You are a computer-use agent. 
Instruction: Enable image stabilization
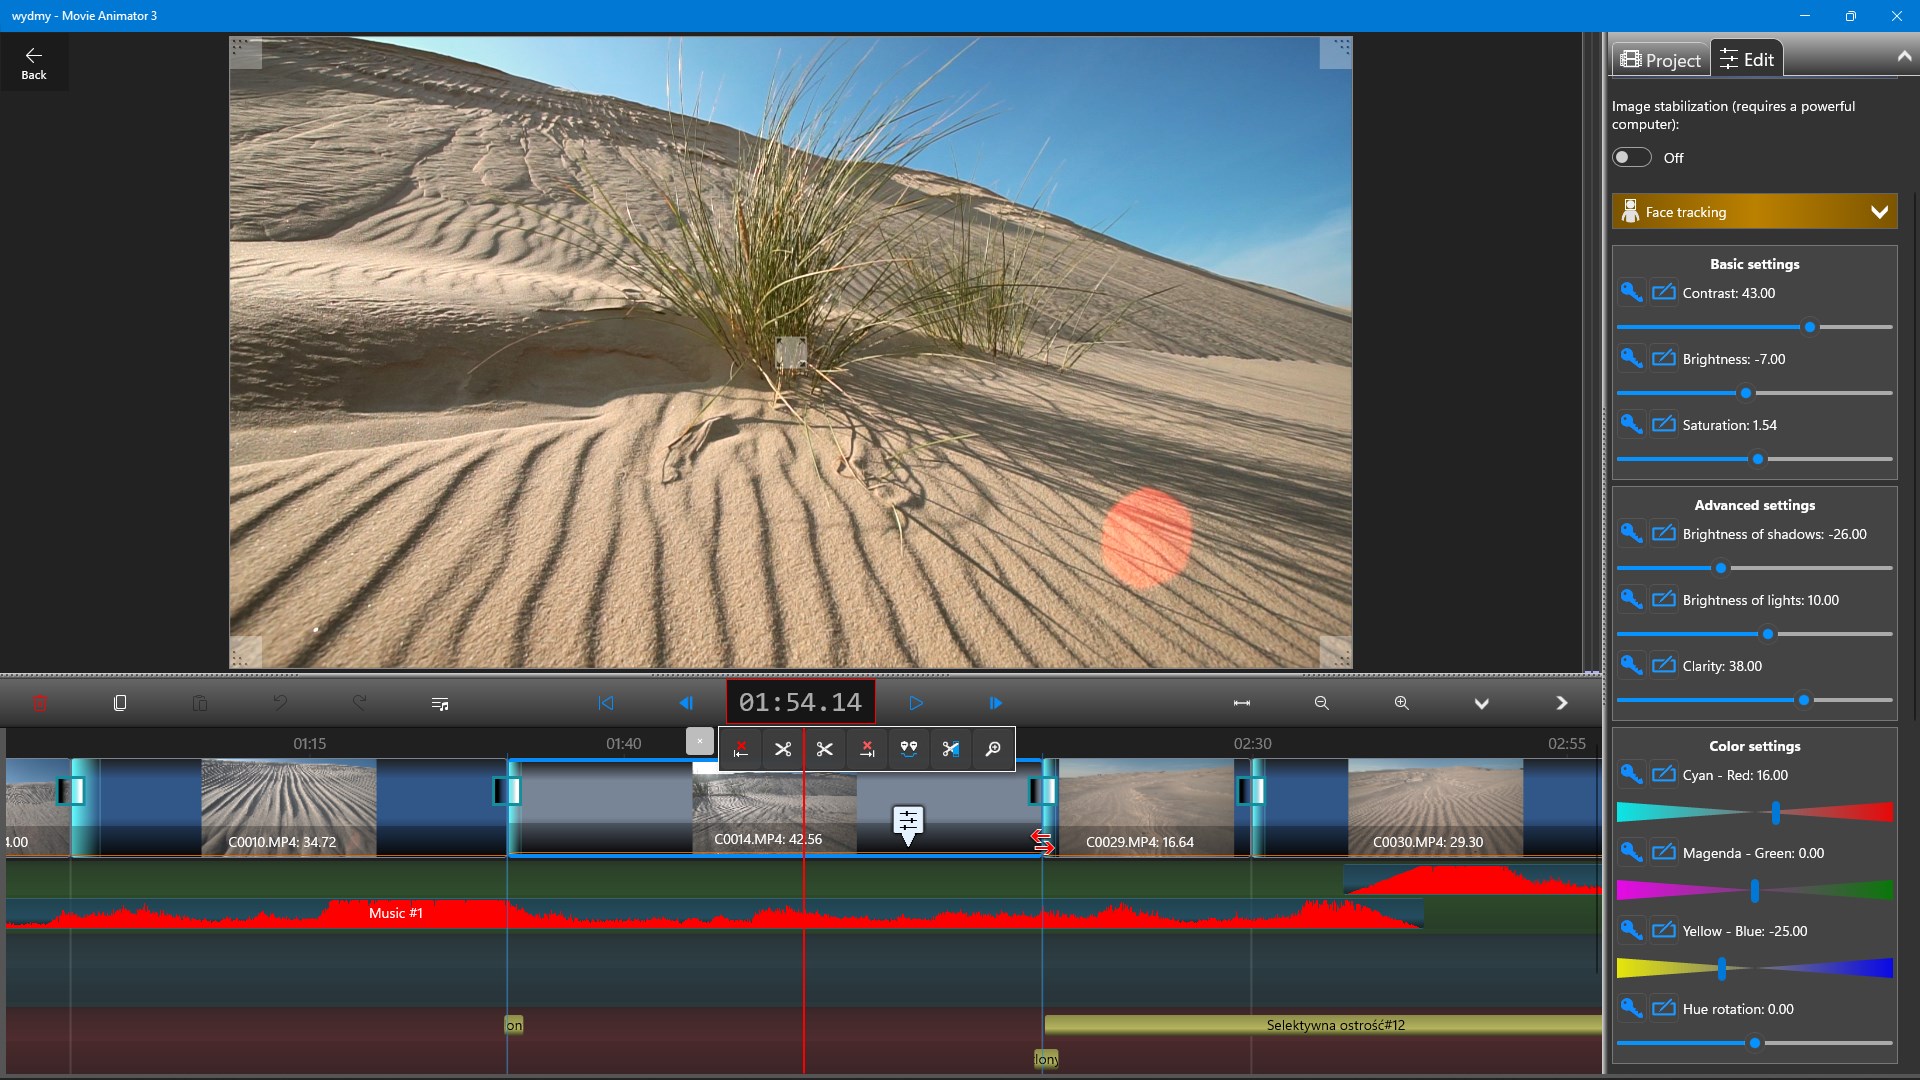pyautogui.click(x=1631, y=157)
